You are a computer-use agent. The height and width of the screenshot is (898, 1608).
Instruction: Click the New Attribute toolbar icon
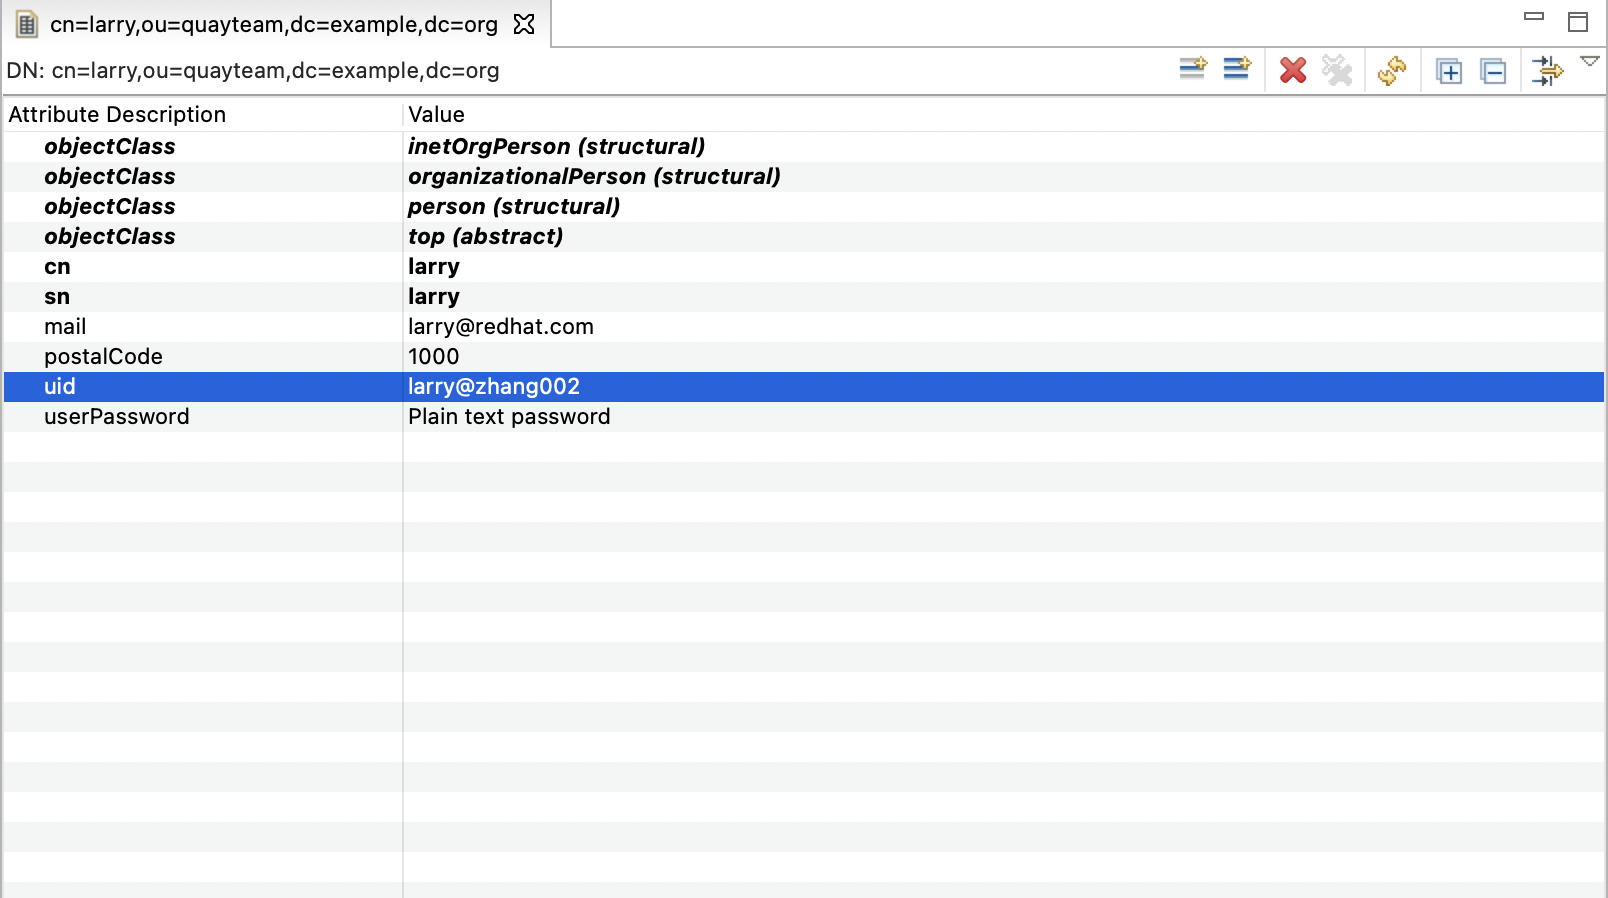coord(1192,69)
